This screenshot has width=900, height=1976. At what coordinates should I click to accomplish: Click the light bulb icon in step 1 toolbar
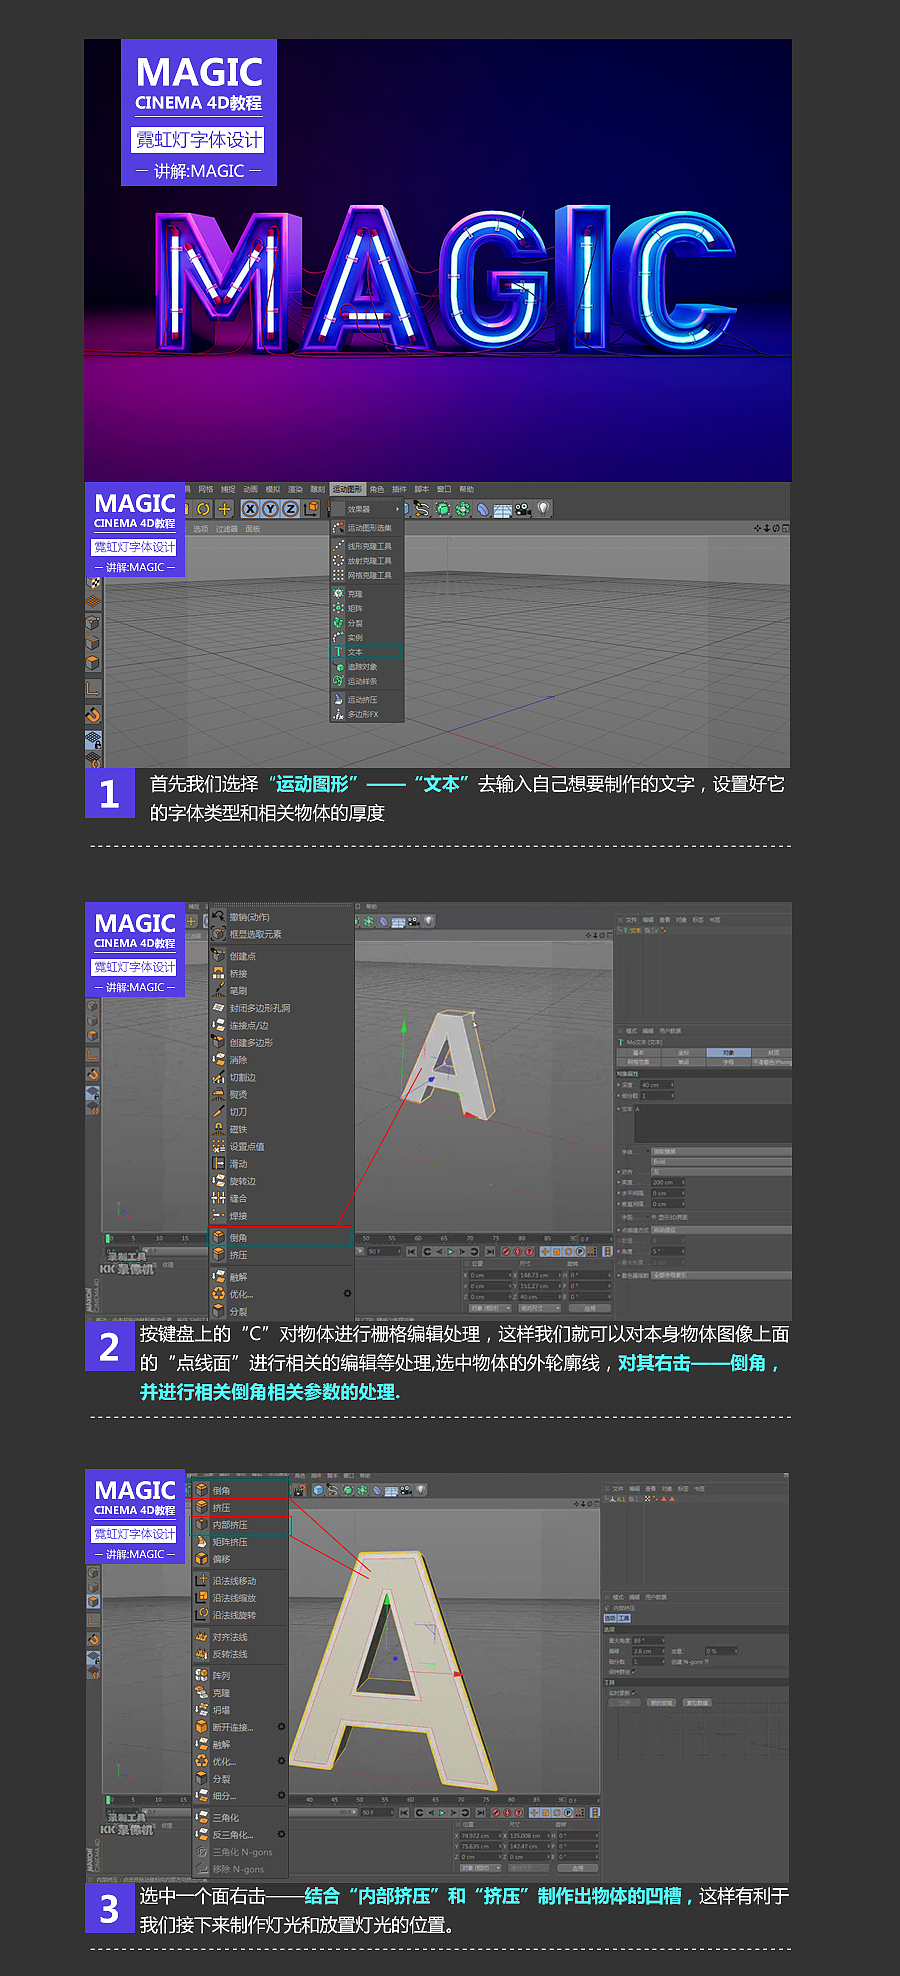pos(542,509)
